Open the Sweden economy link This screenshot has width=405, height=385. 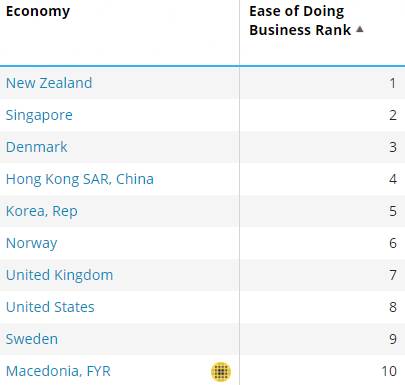[x=32, y=339]
